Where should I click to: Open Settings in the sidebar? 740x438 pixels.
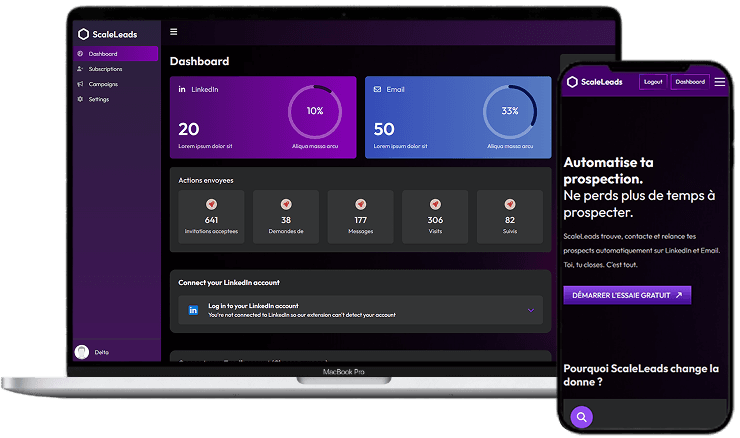point(99,99)
